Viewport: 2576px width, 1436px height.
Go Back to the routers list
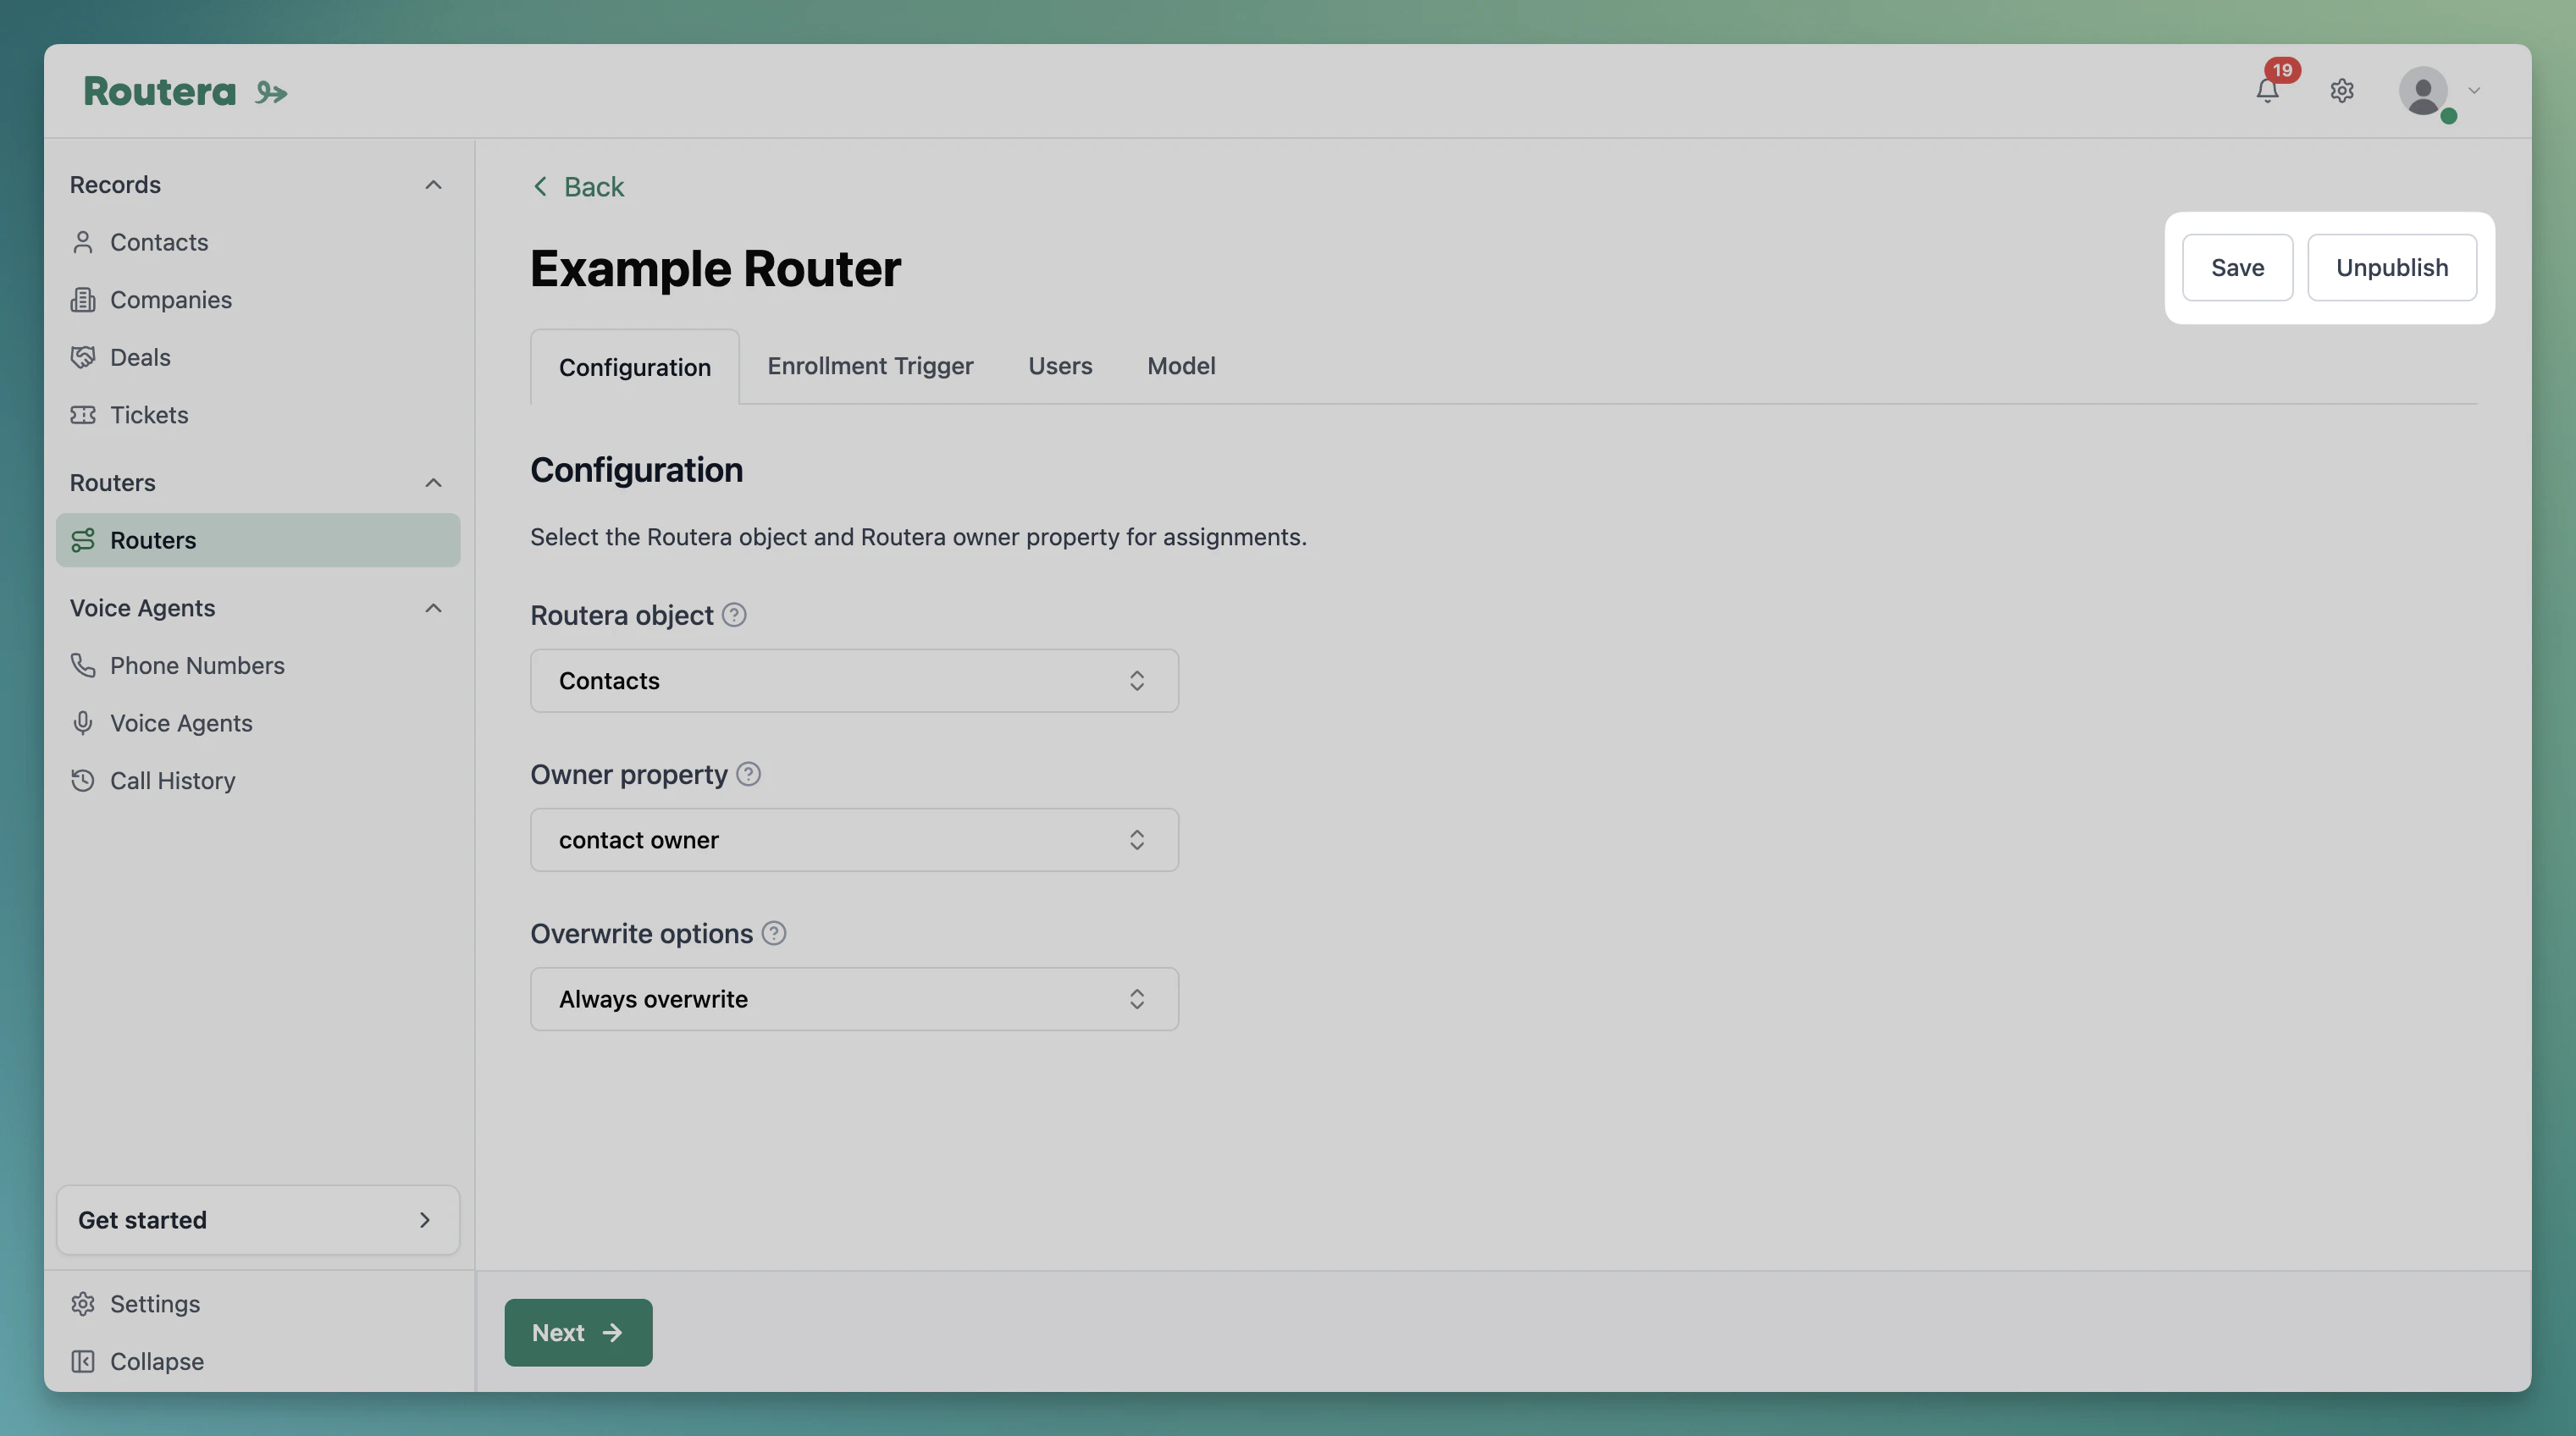tap(578, 187)
